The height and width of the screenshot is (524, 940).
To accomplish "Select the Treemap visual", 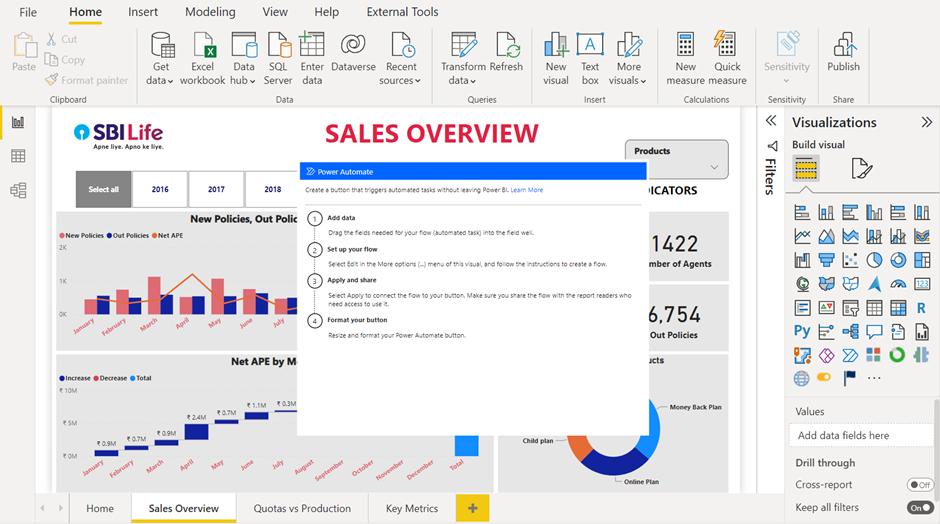I will [922, 260].
